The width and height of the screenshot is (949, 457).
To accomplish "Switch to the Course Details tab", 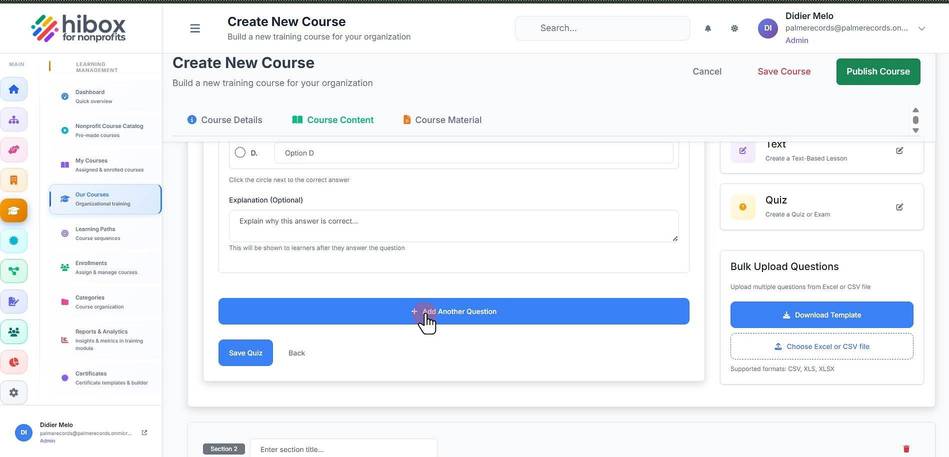I will [225, 120].
